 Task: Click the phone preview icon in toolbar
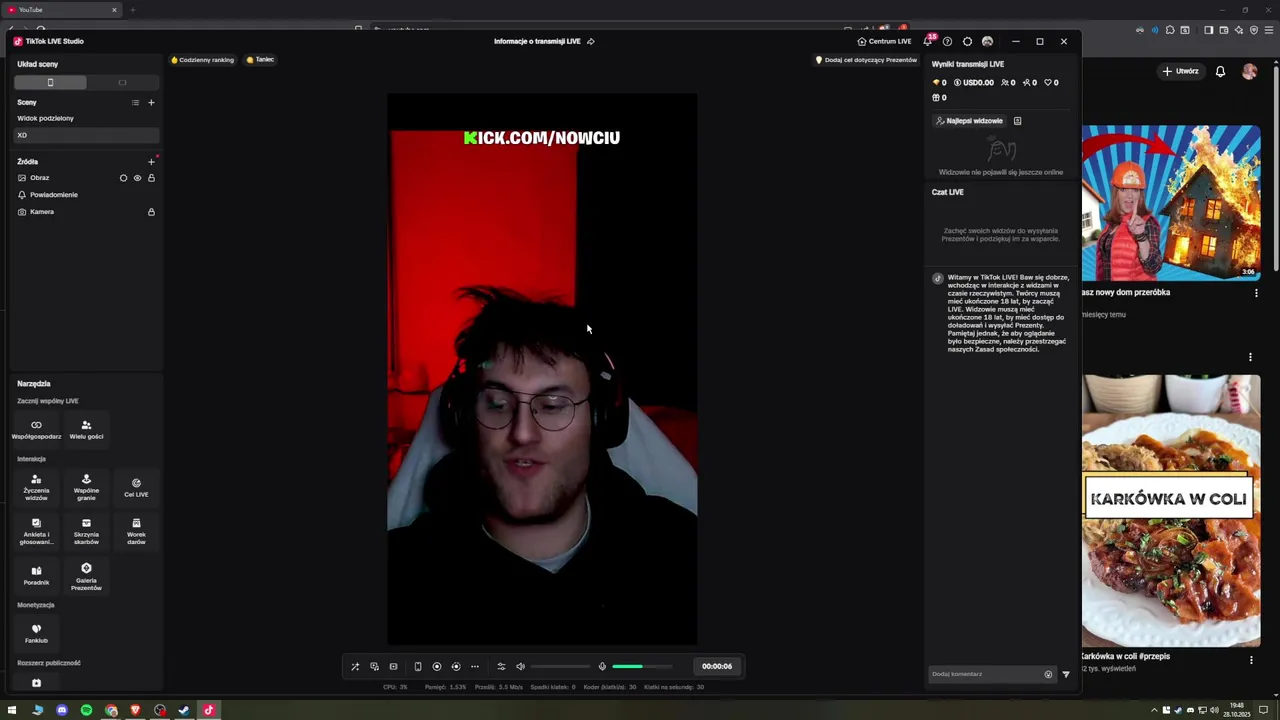(x=418, y=666)
